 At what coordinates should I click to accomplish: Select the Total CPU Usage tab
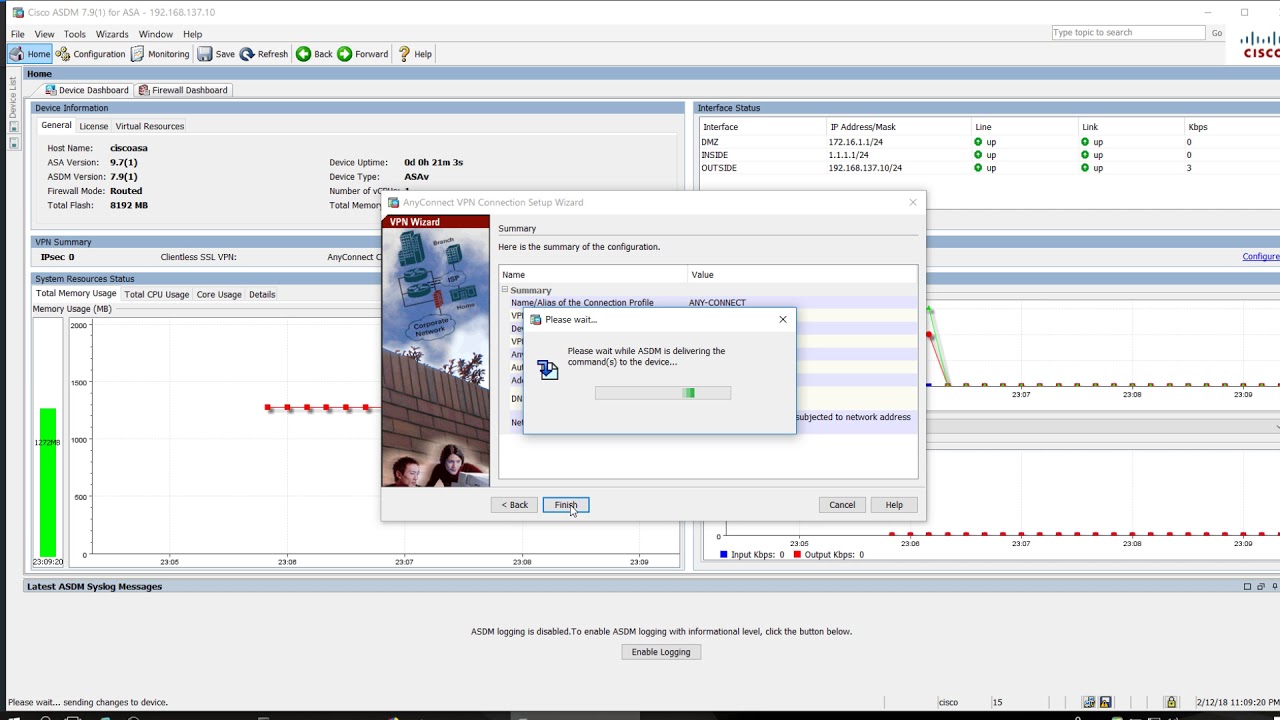(x=156, y=294)
